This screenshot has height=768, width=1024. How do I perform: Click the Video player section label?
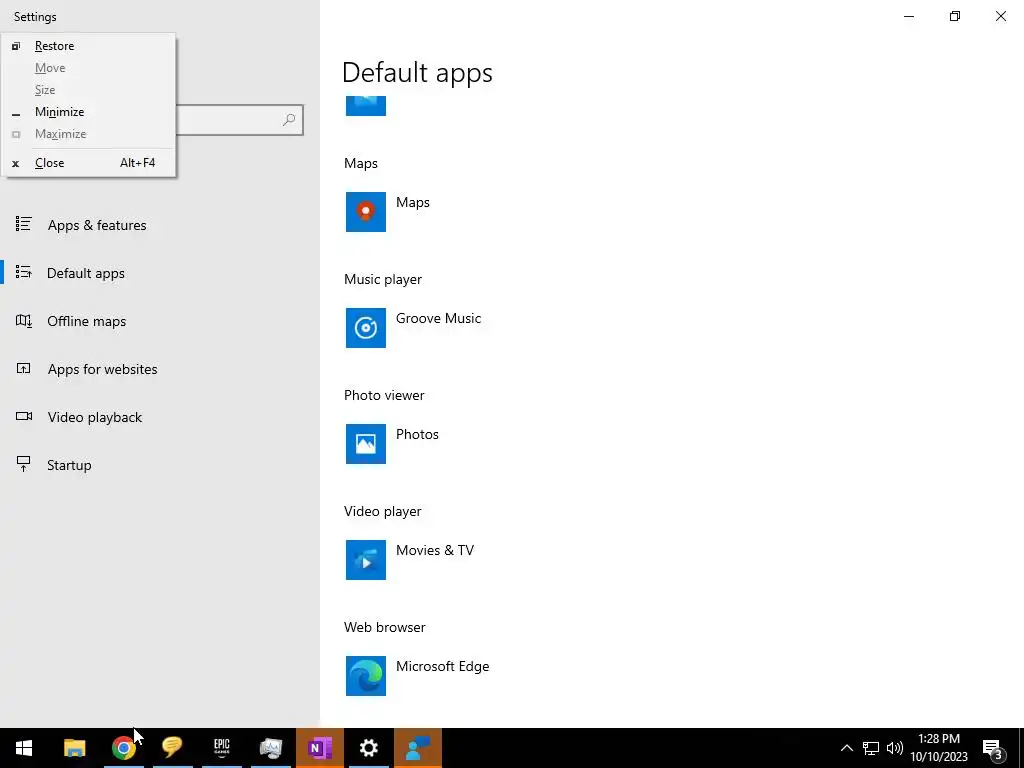point(383,511)
